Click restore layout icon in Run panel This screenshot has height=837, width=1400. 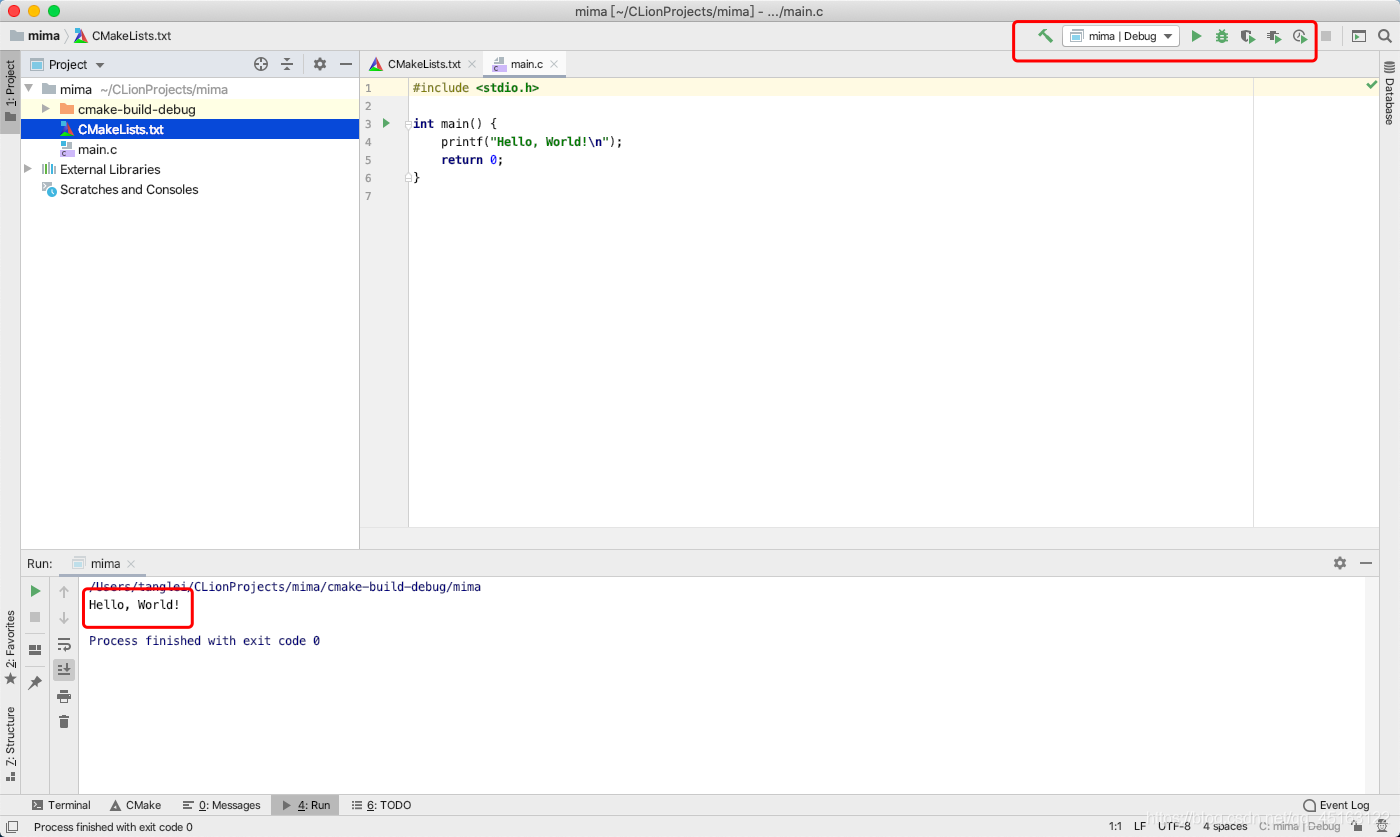[x=35, y=650]
